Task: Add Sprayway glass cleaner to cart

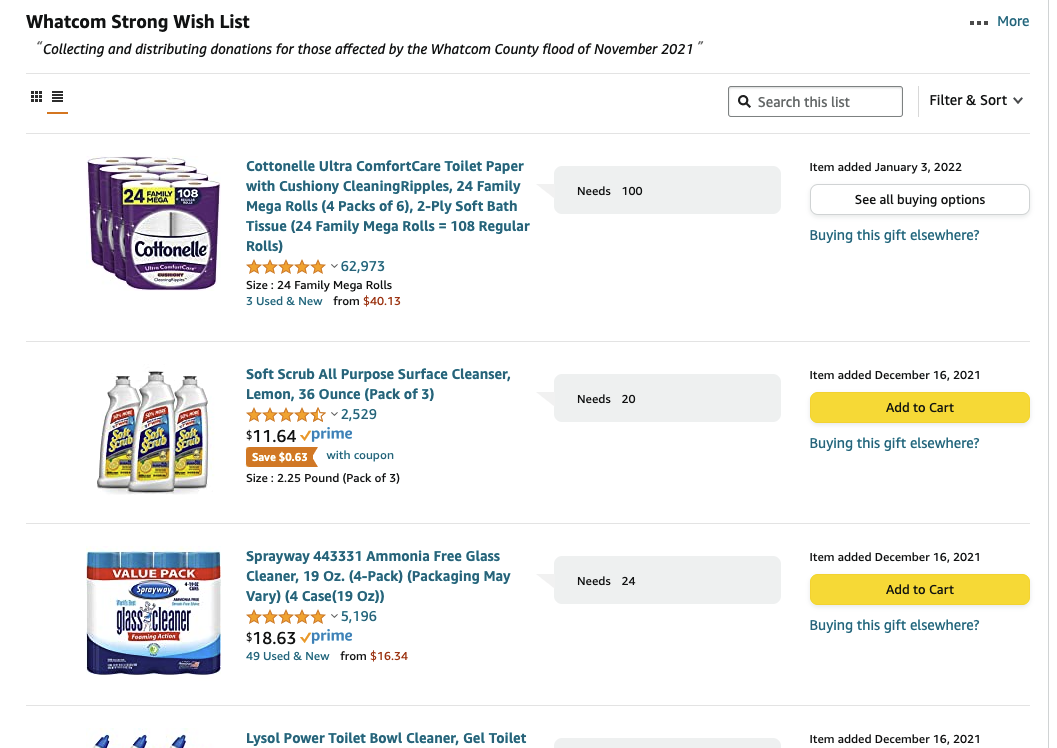Action: point(919,589)
